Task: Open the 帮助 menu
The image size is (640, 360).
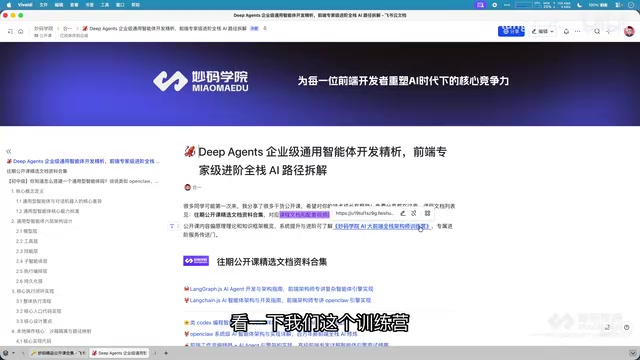Action: click(x=136, y=5)
